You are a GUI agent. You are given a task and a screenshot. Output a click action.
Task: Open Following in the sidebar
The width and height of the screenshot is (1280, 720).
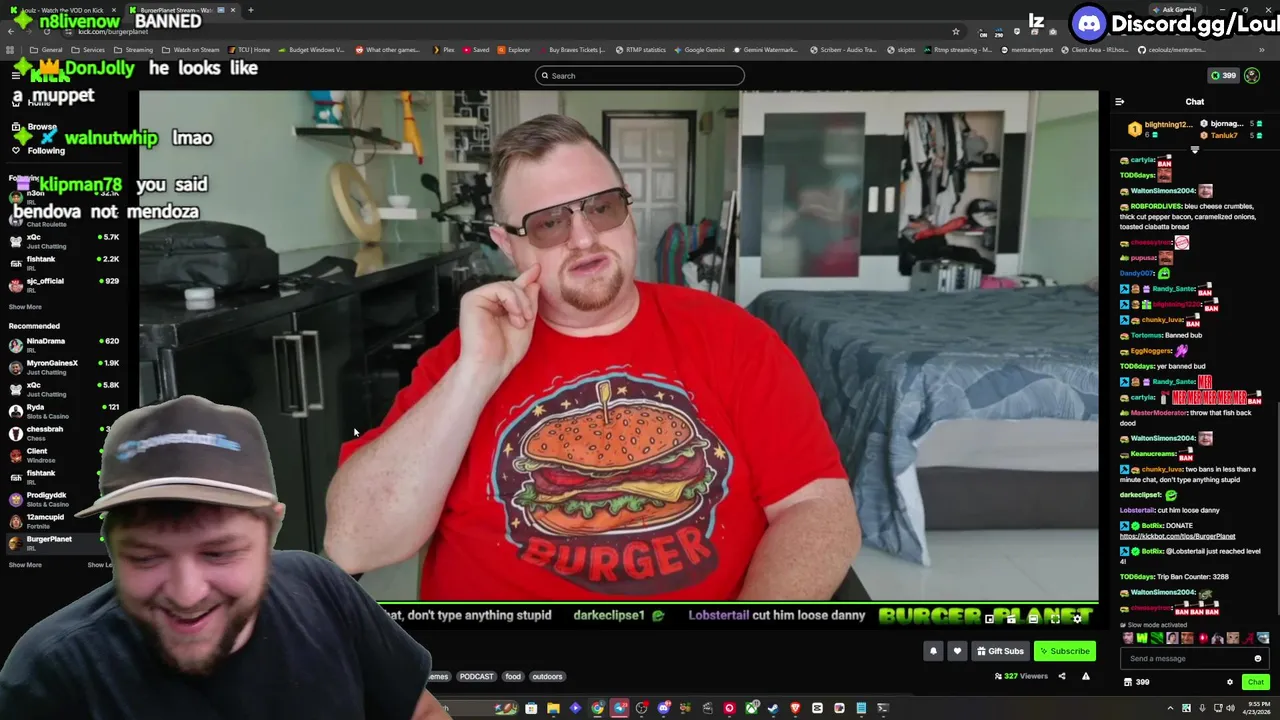pos(38,150)
